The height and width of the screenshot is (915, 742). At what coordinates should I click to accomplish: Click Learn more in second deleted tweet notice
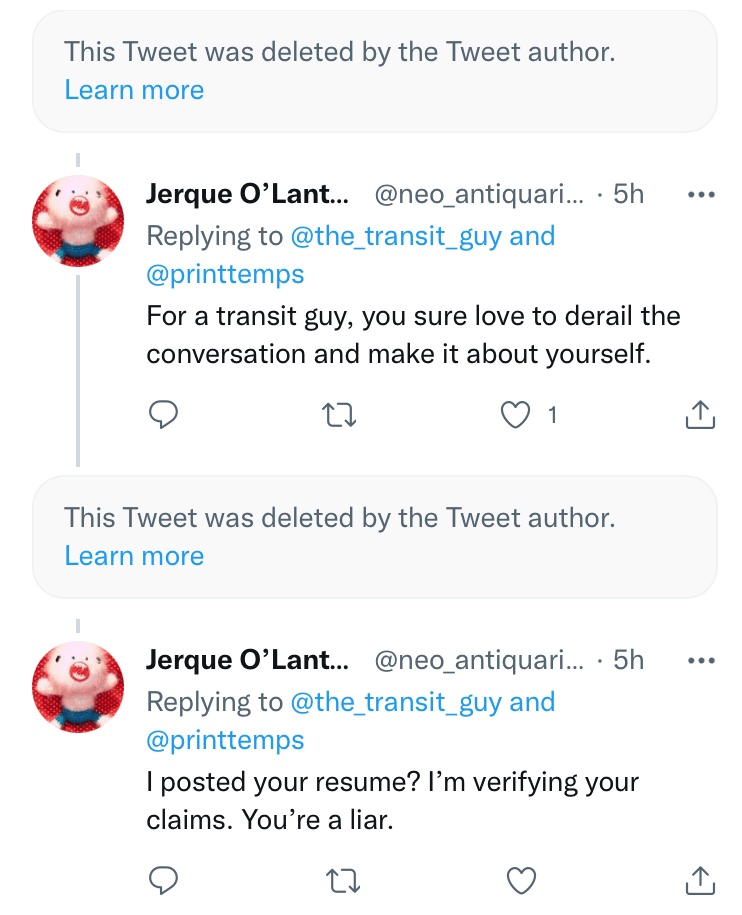134,556
